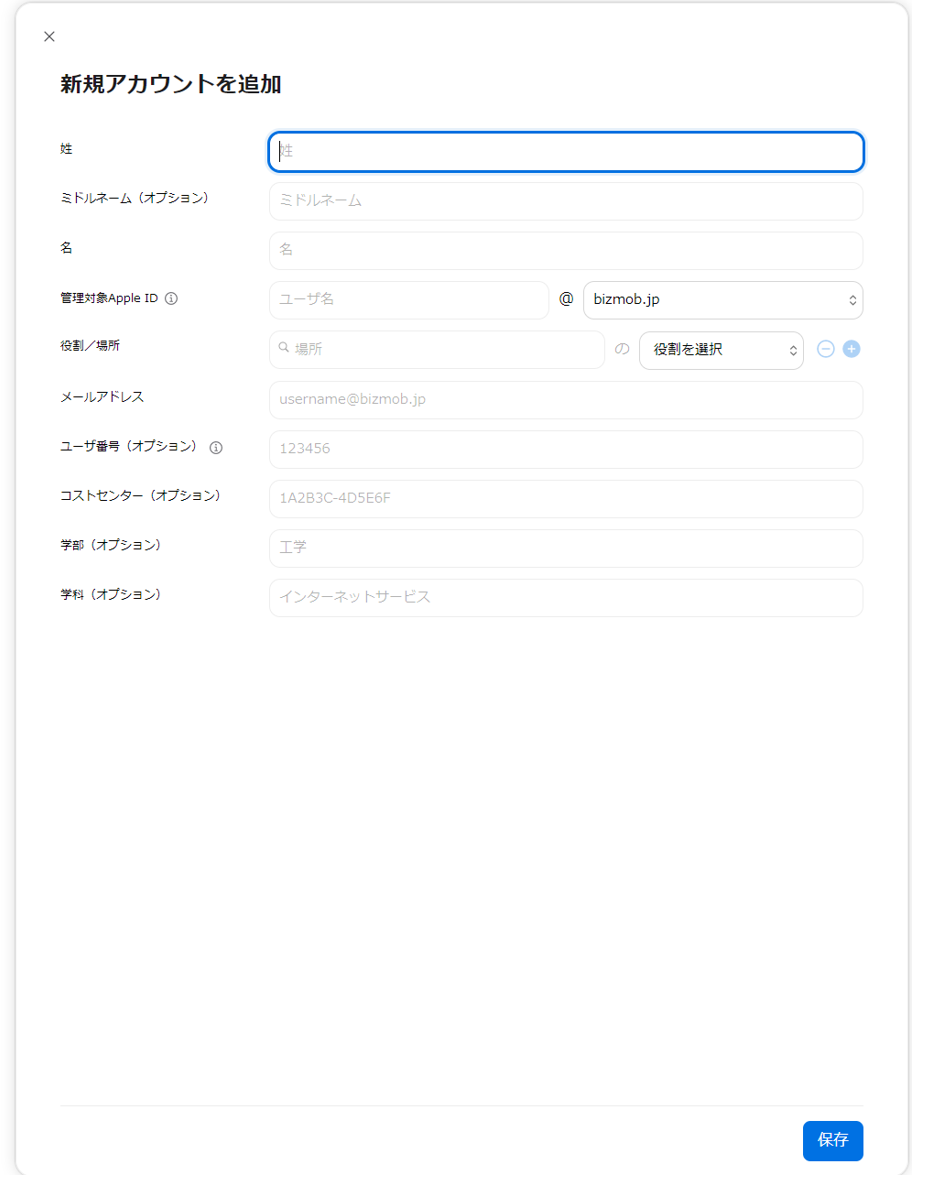Click info icon beside ユーザ番号 label
Viewport: 925px width, 1177px height.
(x=216, y=448)
